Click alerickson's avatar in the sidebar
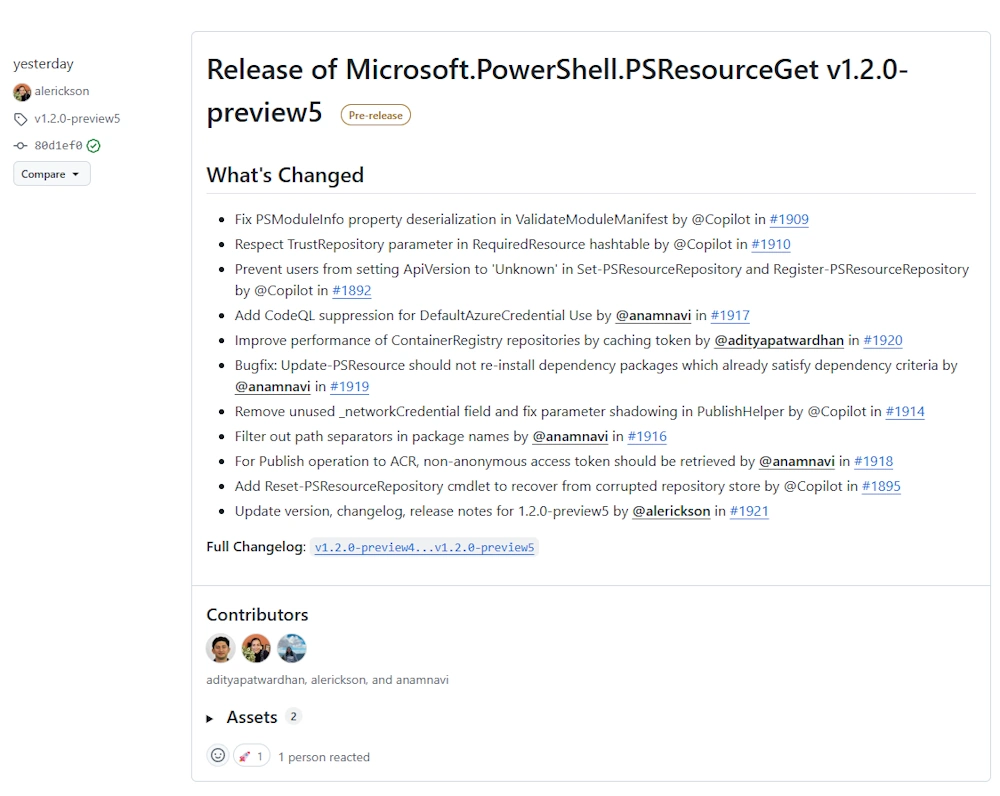1000x796 pixels. (x=22, y=92)
